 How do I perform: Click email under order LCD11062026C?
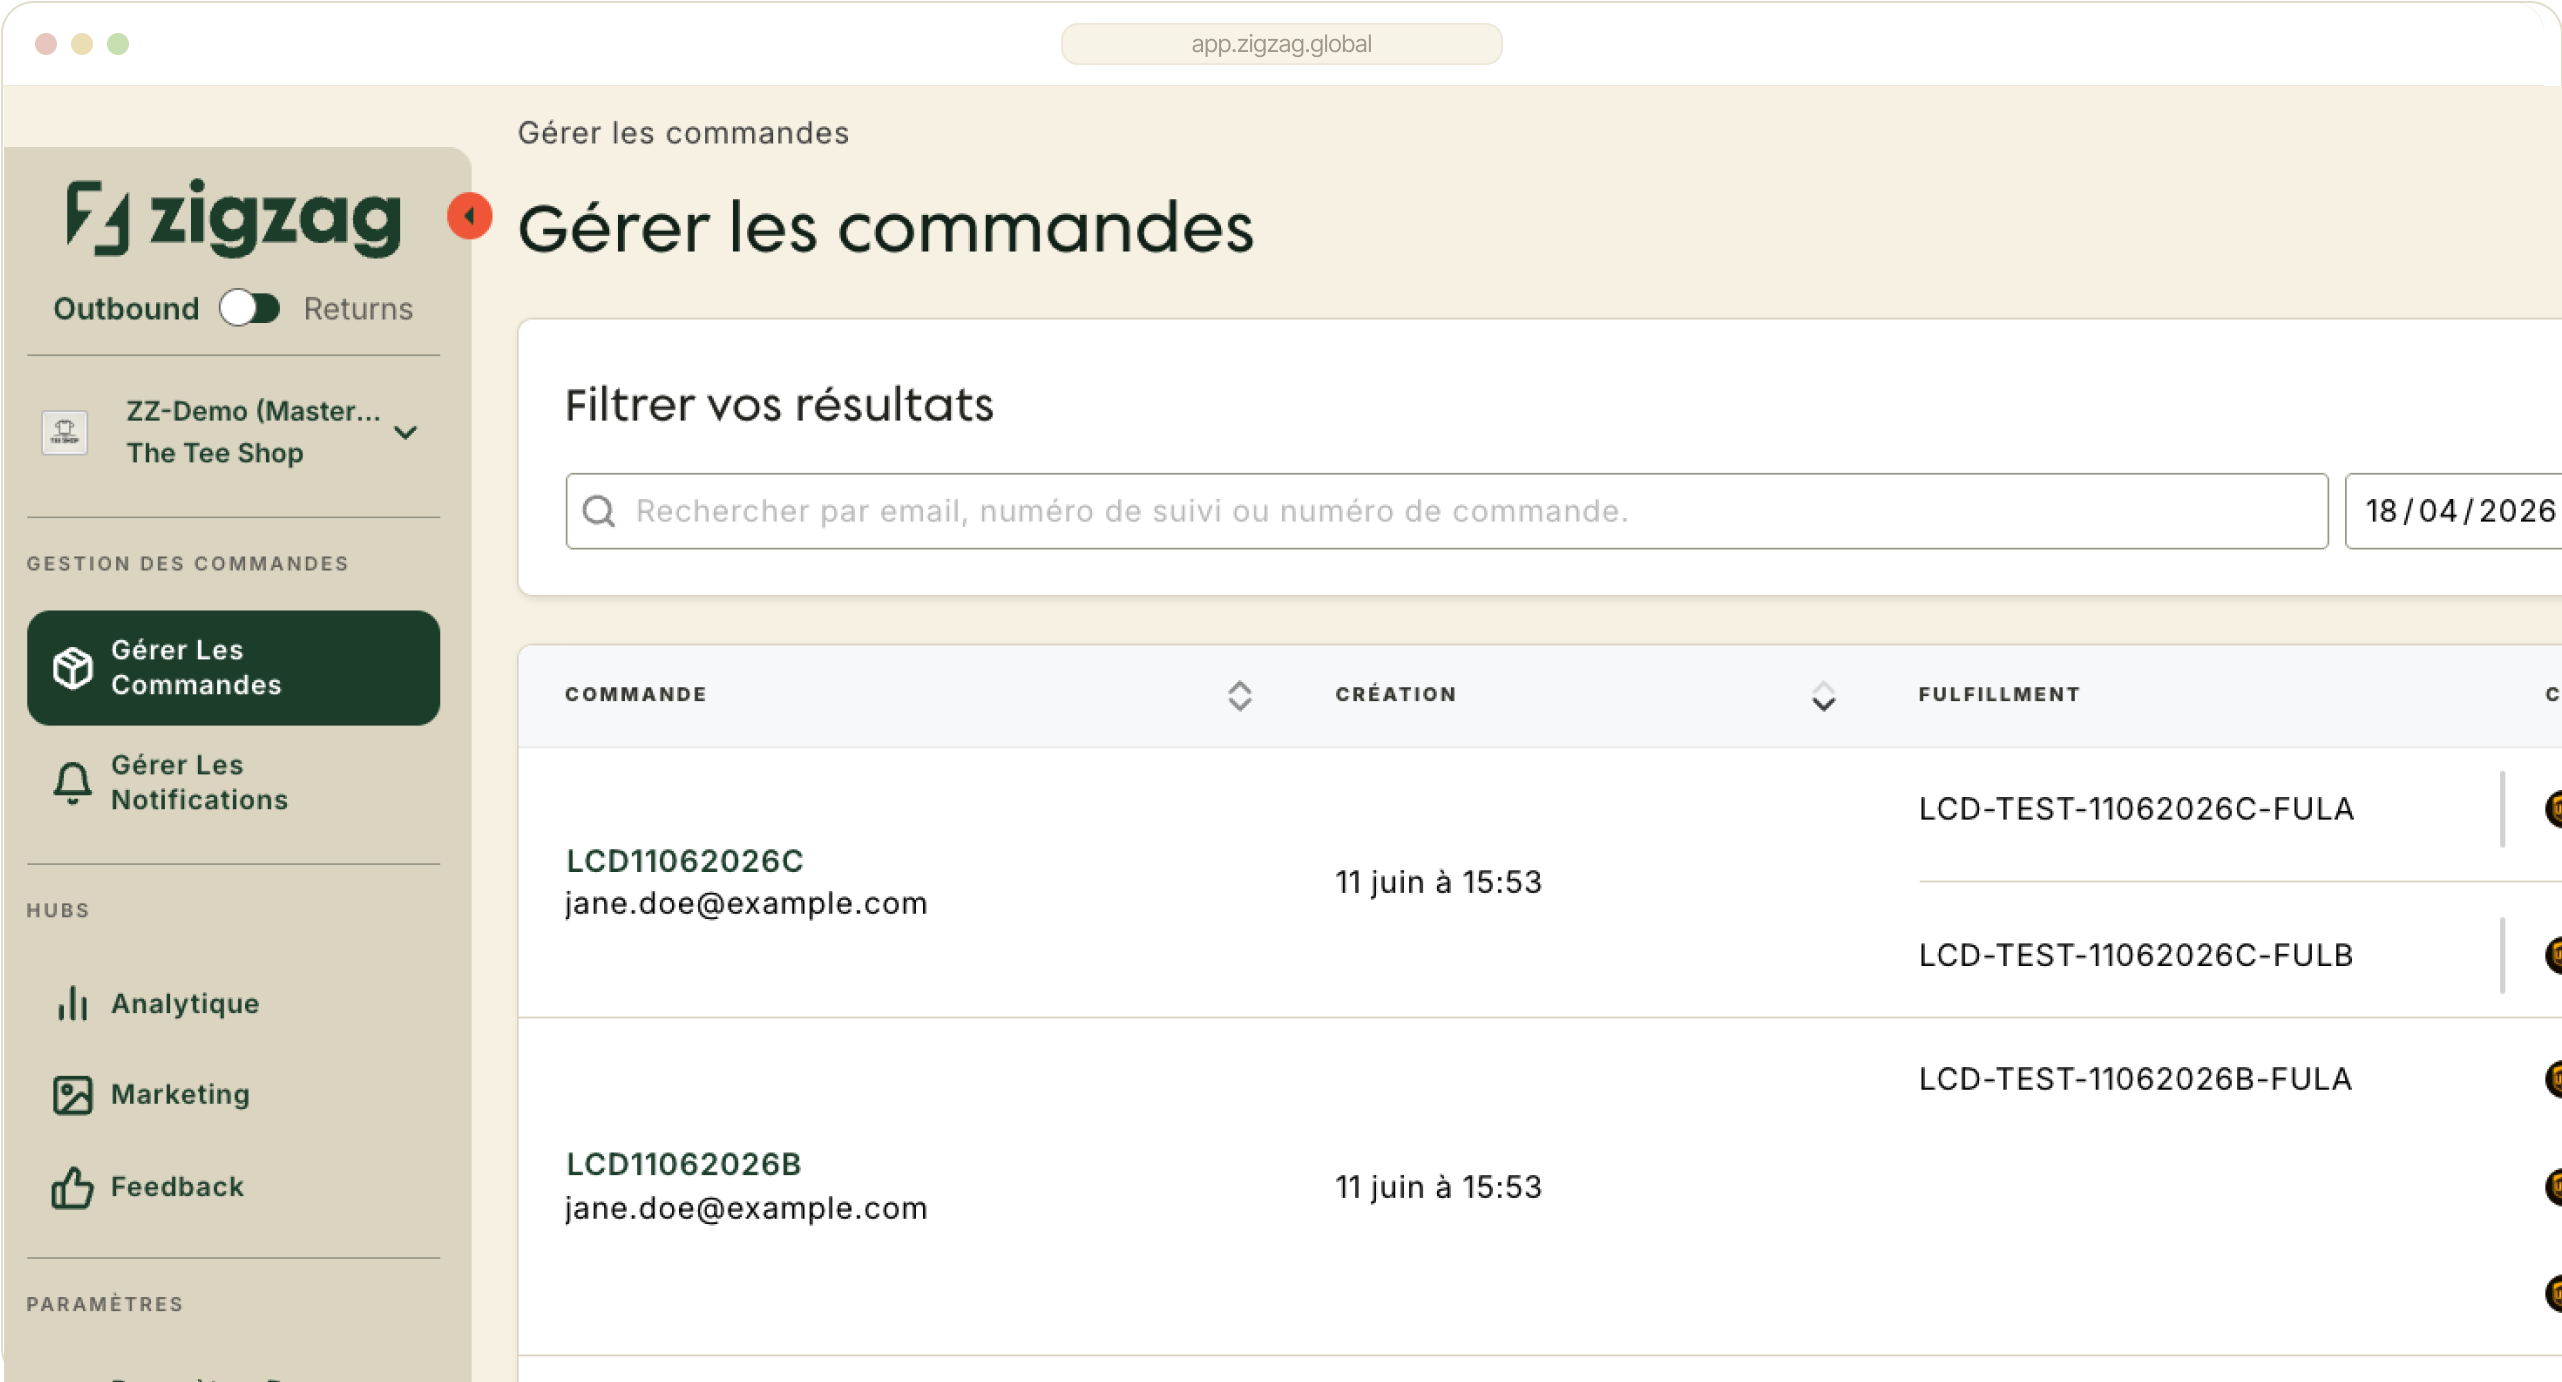click(x=746, y=903)
